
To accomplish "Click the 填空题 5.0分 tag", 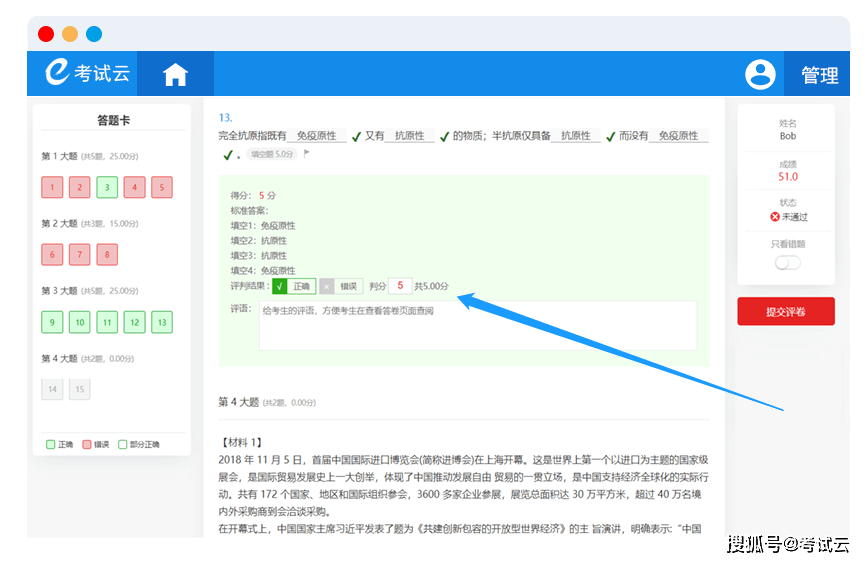I will coord(272,154).
